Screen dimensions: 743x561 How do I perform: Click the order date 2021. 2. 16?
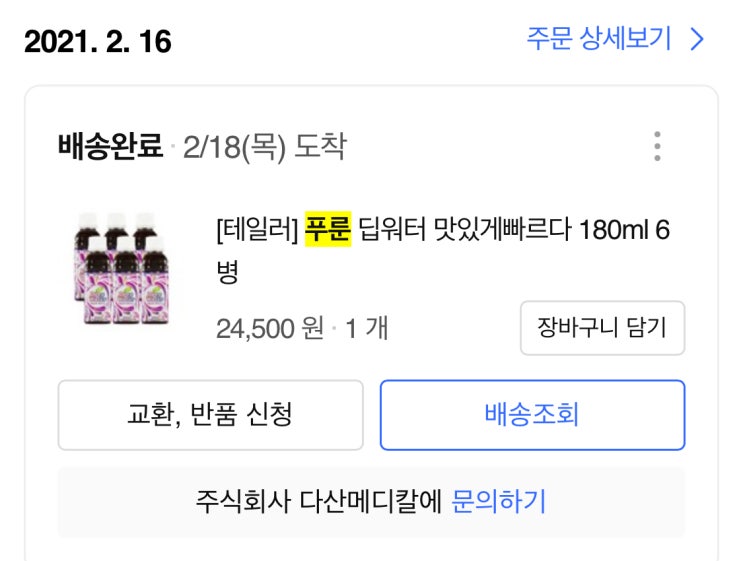pos(98,42)
